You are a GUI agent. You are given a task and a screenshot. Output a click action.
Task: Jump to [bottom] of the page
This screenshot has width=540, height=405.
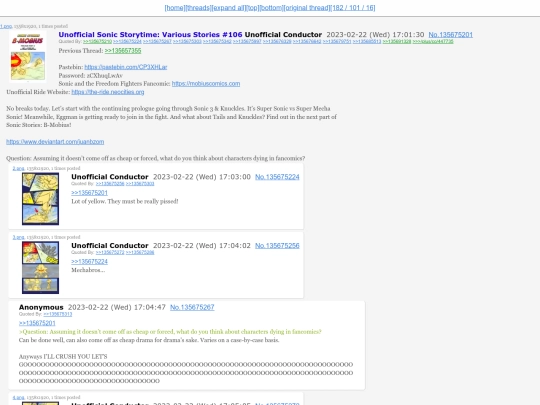271,8
